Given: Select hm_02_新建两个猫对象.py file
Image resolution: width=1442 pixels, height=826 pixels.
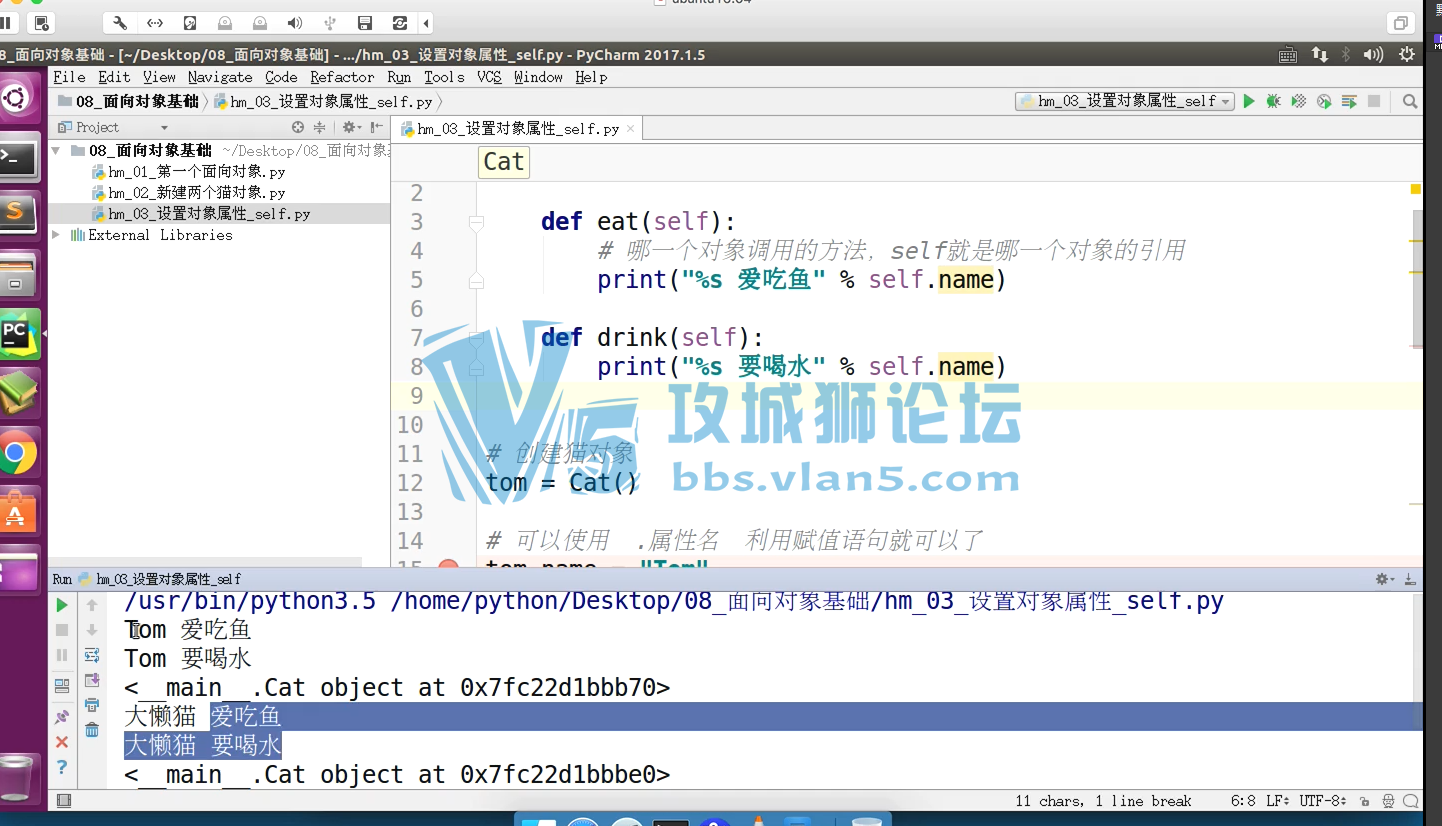Looking at the screenshot, I should (x=196, y=193).
